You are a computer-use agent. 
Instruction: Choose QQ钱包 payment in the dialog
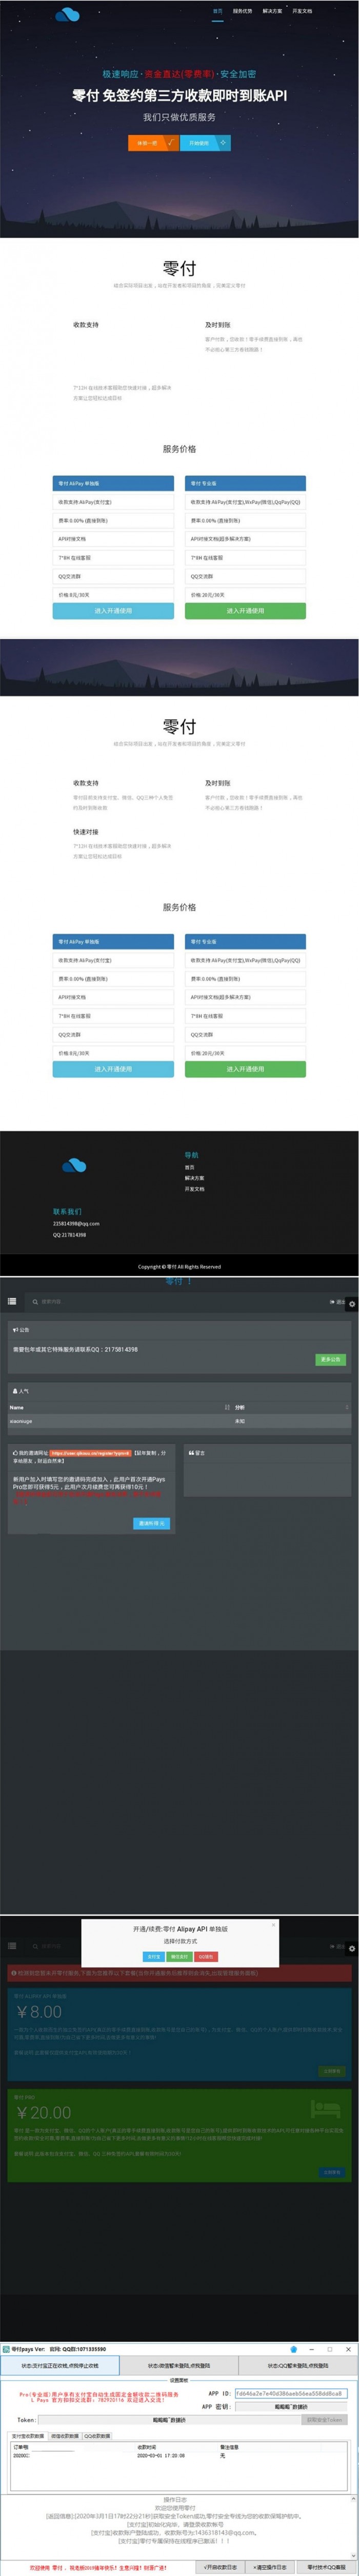pyautogui.click(x=205, y=1956)
